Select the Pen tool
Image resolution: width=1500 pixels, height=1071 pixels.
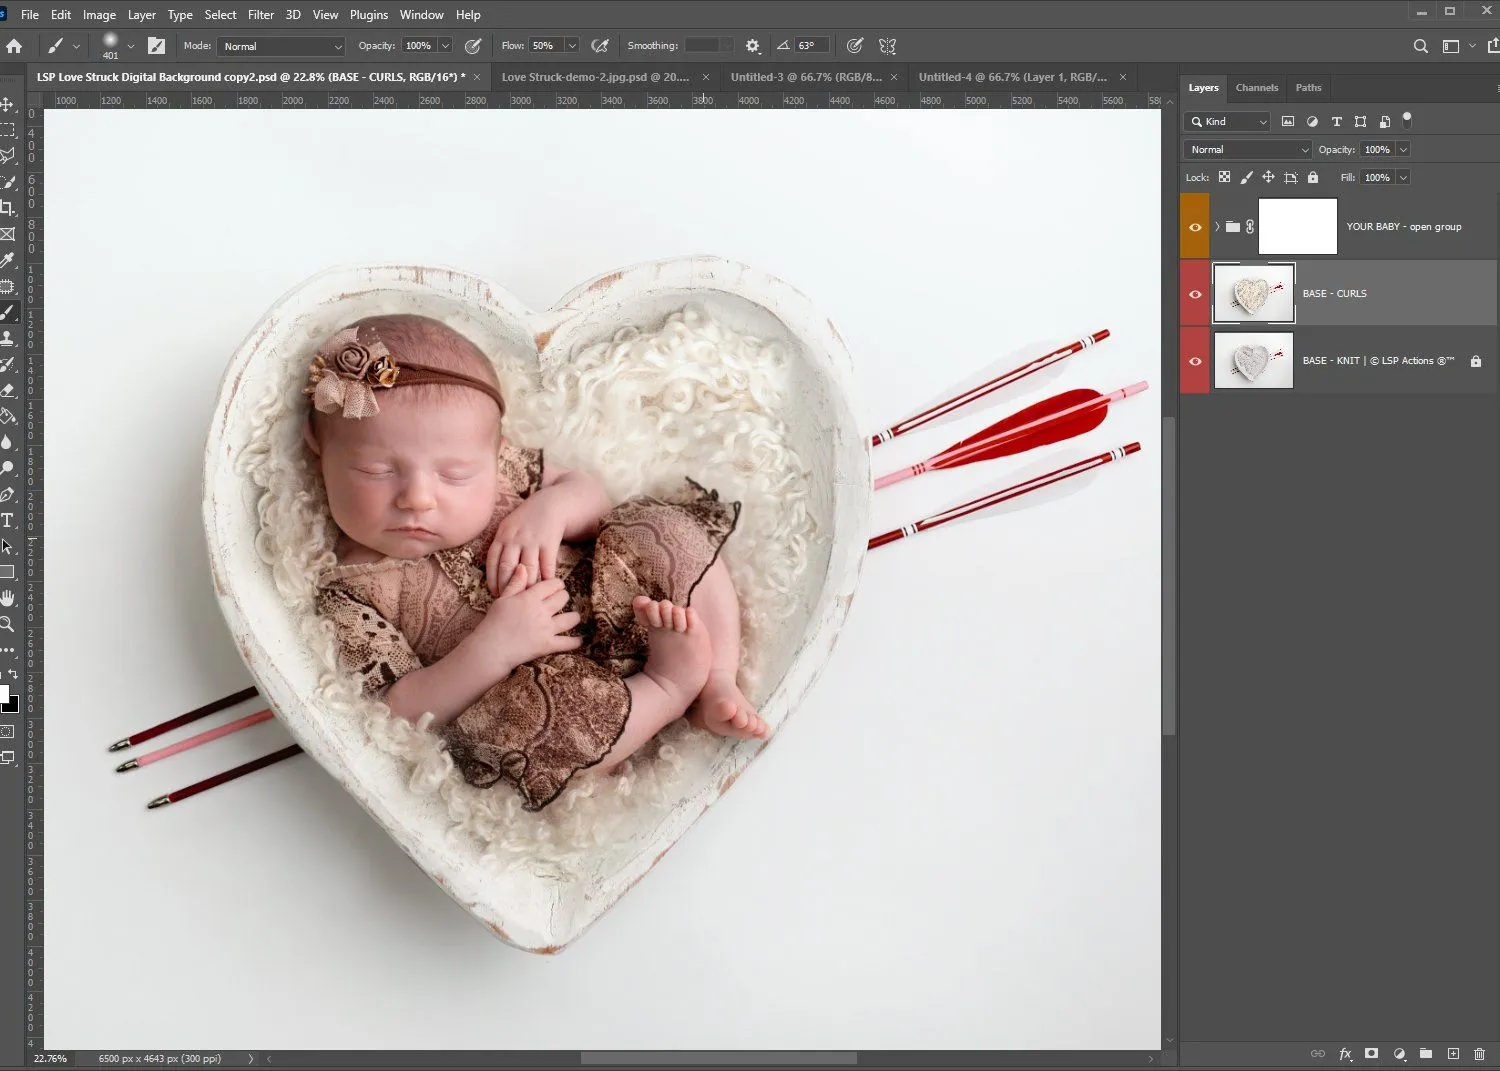coord(7,494)
